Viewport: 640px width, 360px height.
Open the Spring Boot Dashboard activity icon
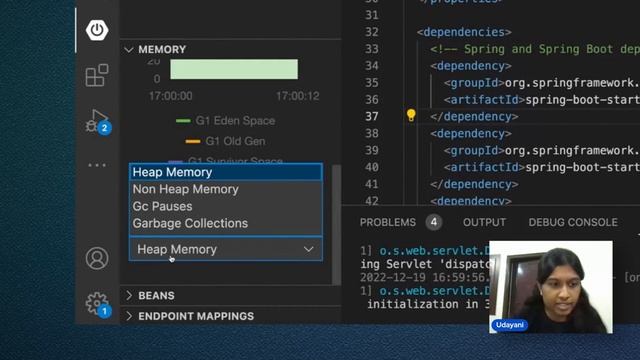coord(97,30)
